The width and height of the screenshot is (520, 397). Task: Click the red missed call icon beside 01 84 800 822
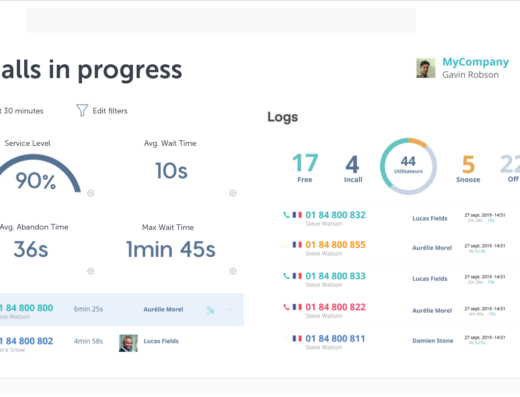(x=286, y=307)
